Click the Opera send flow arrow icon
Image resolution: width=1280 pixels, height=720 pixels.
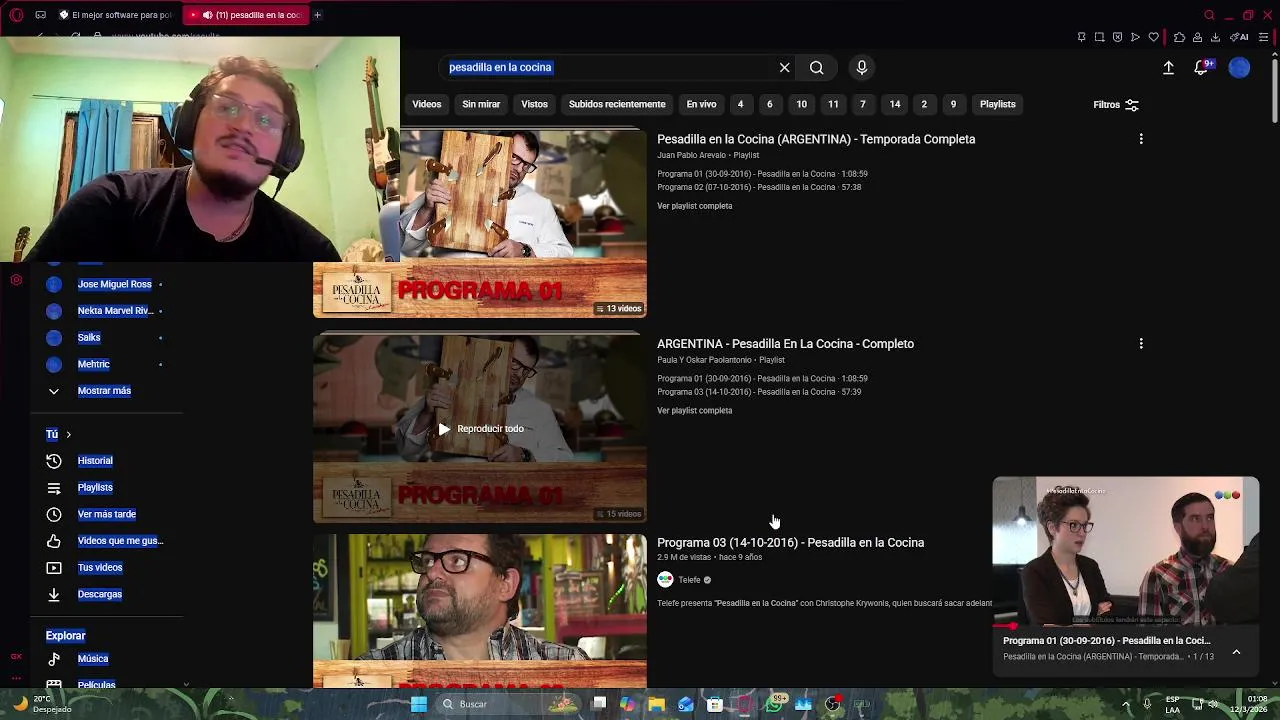tap(1135, 37)
